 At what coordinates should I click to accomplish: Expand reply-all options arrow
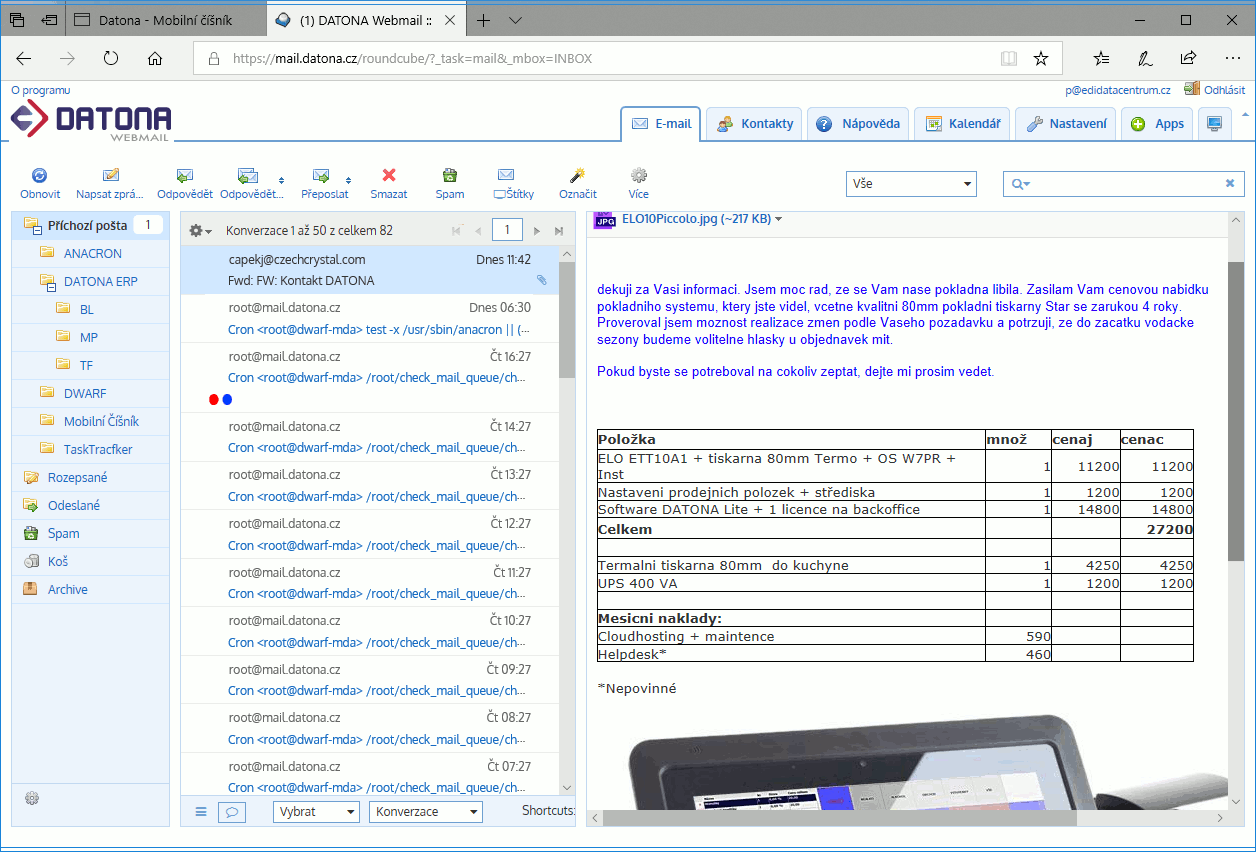pos(281,181)
